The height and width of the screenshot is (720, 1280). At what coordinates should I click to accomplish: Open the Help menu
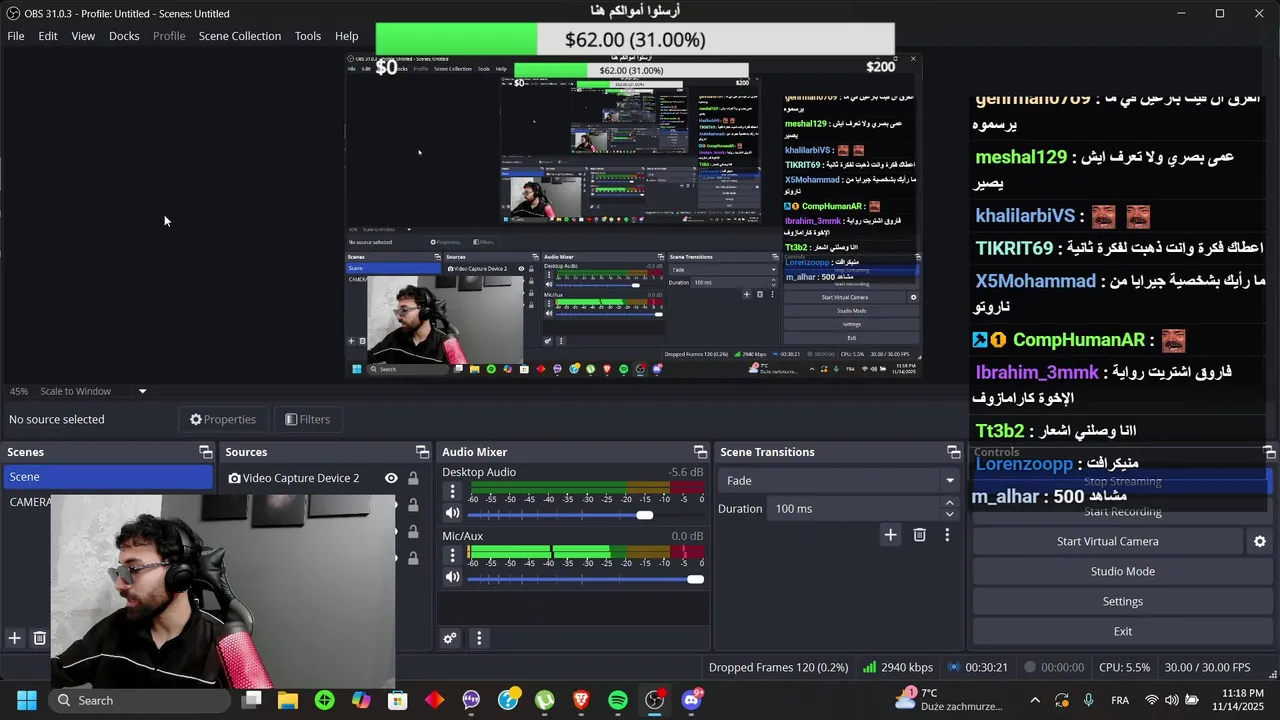347,36
